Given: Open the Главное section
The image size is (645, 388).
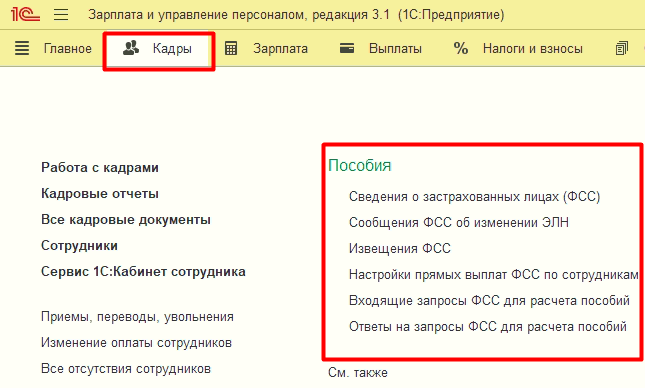Looking at the screenshot, I should (67, 49).
